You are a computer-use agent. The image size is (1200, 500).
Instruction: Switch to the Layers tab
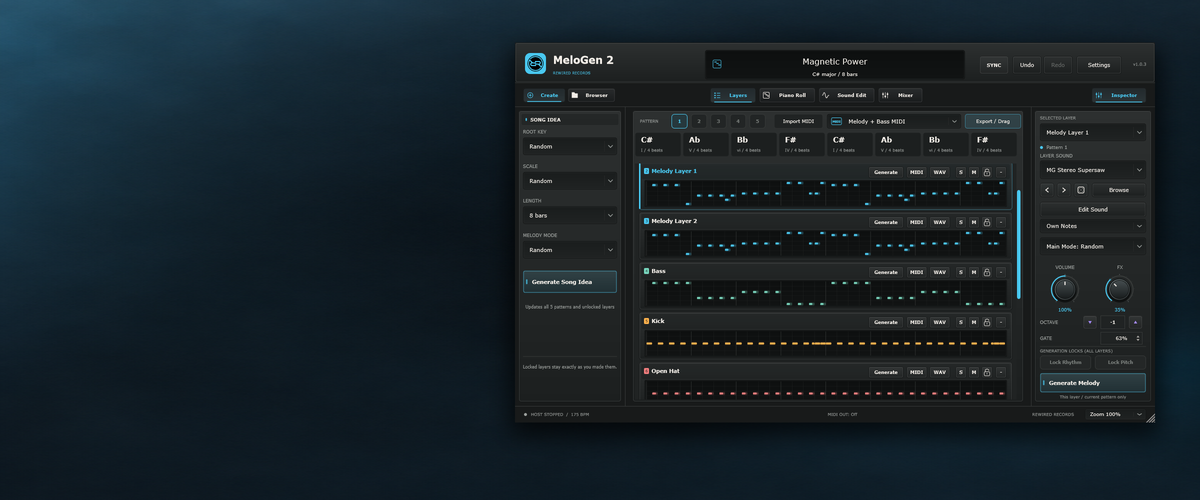(732, 95)
